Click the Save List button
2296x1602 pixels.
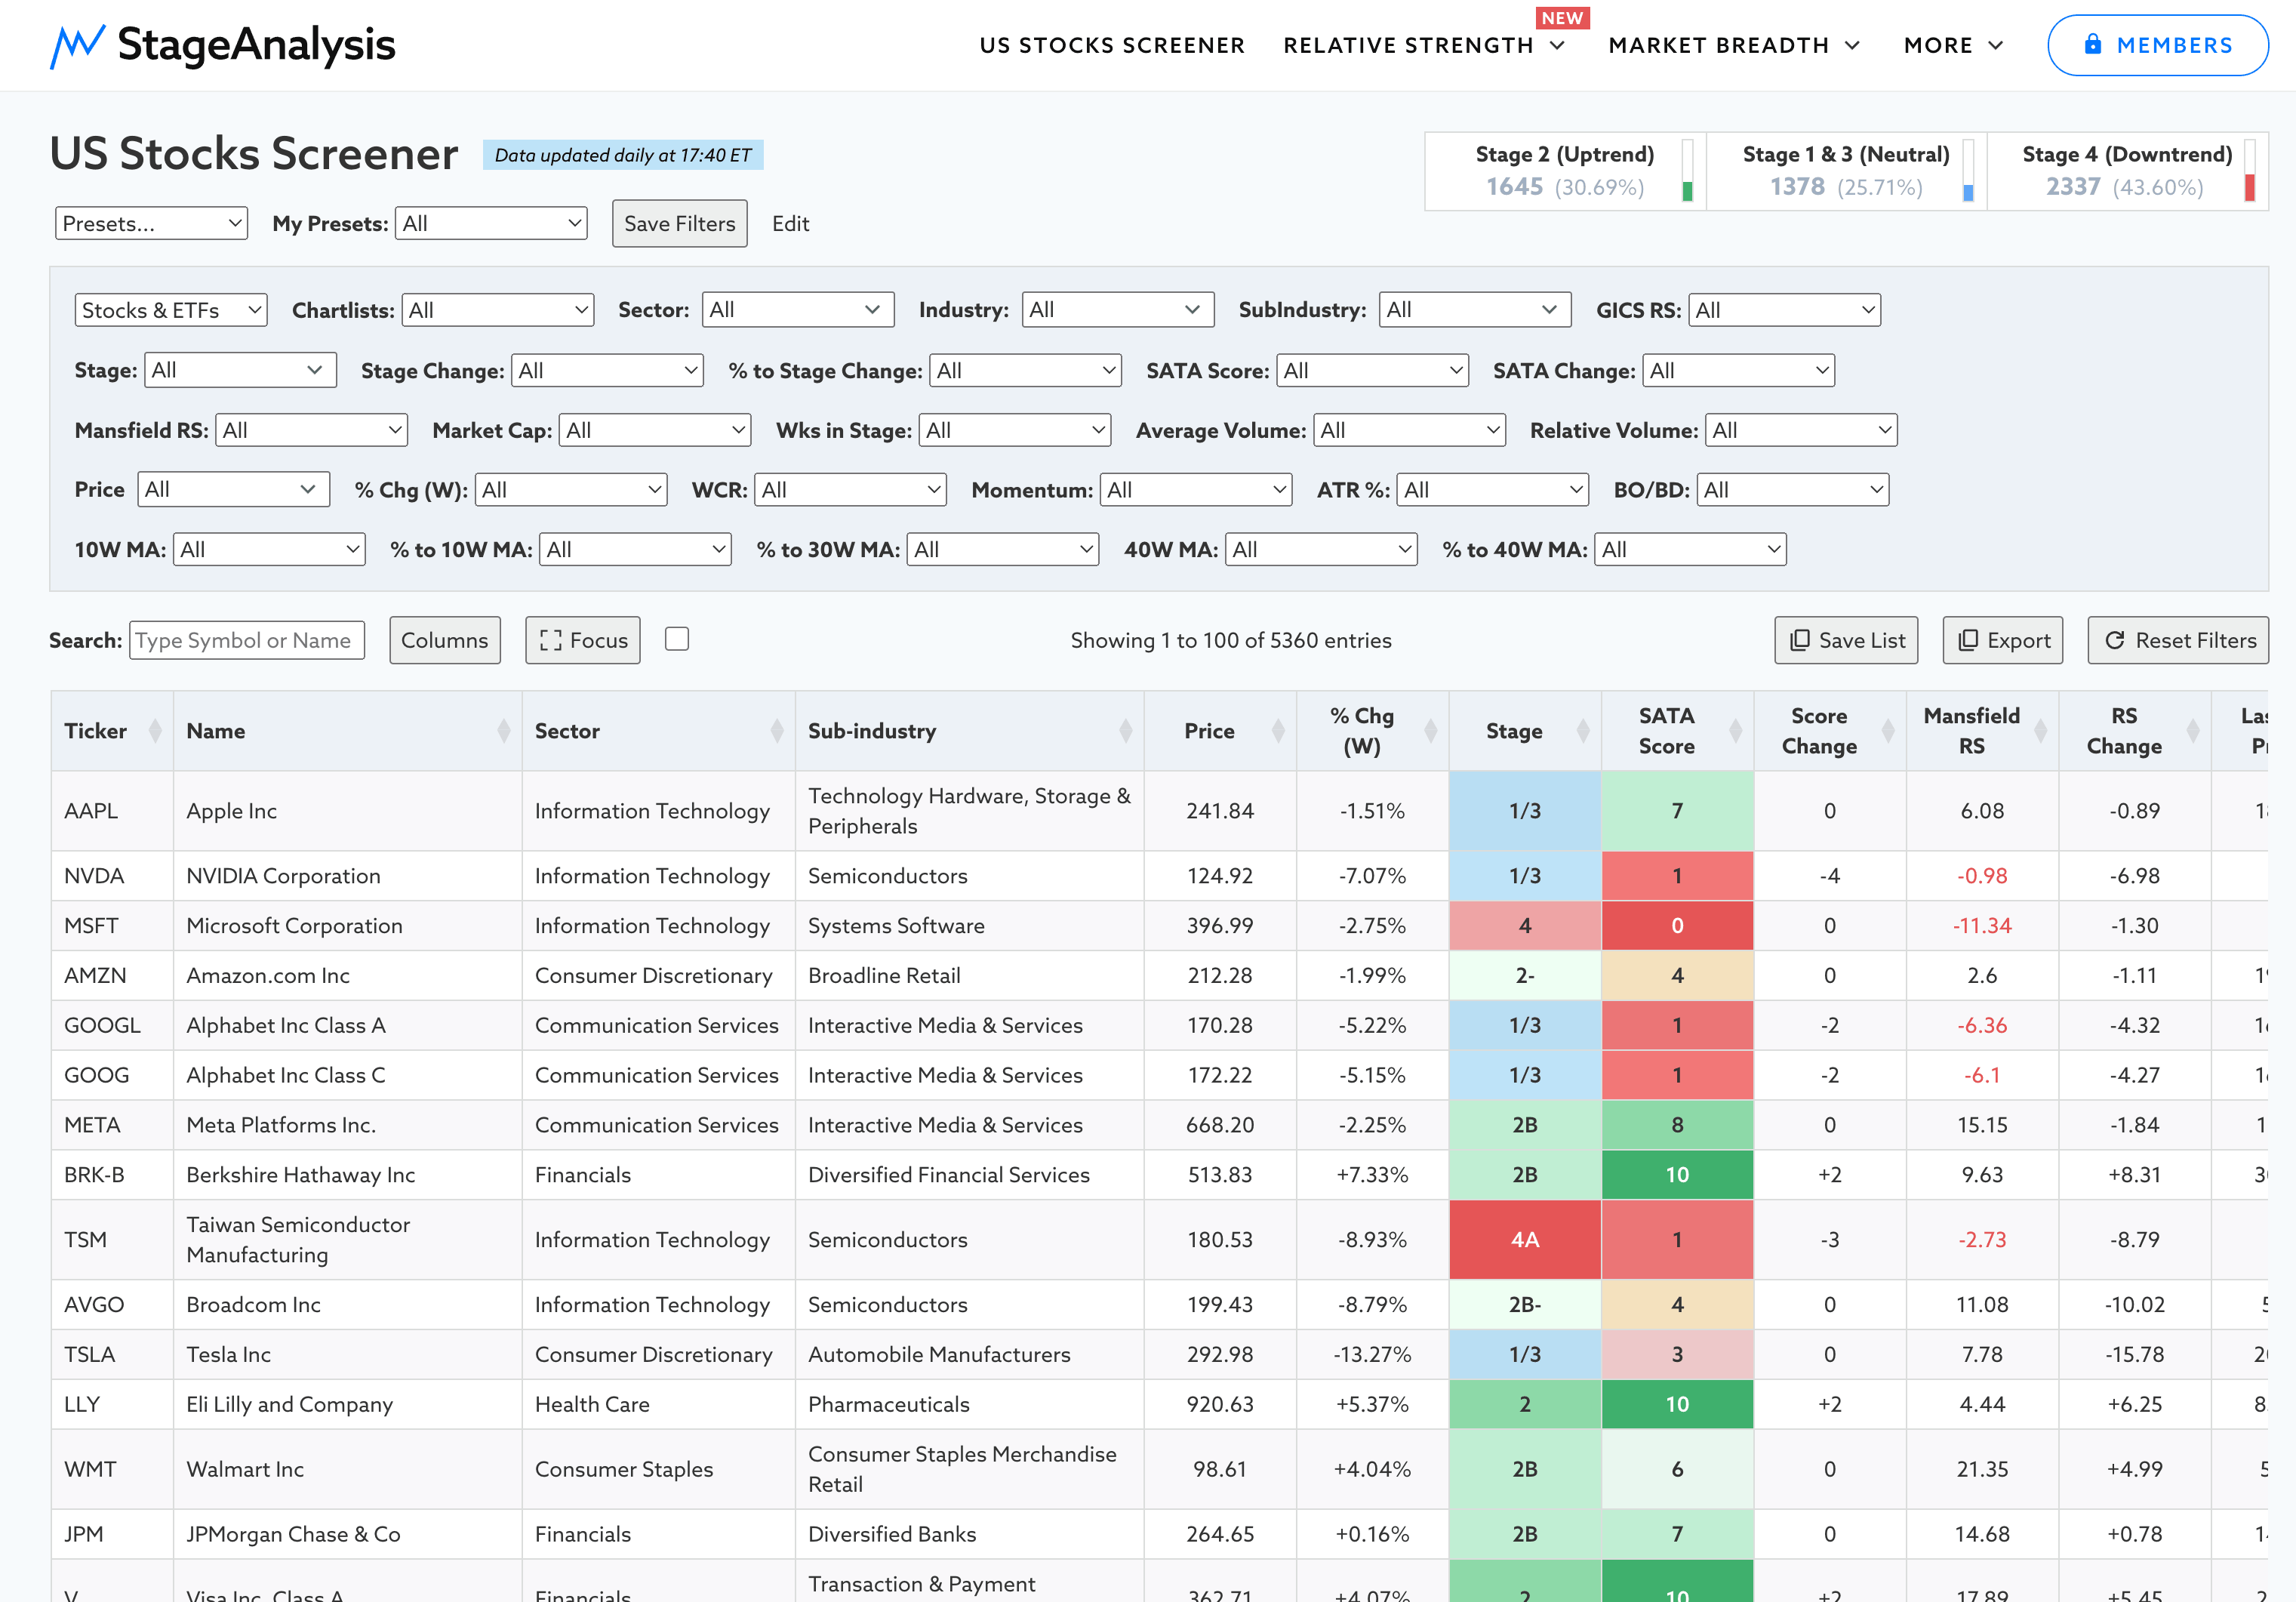coord(1846,640)
